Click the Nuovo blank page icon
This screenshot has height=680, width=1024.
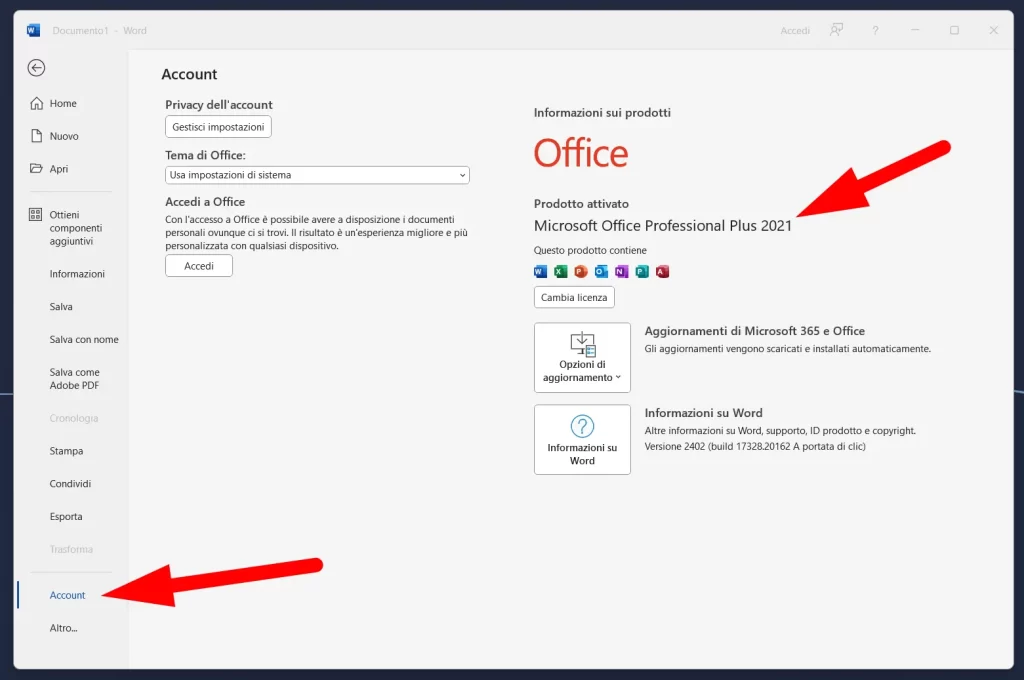coord(37,136)
